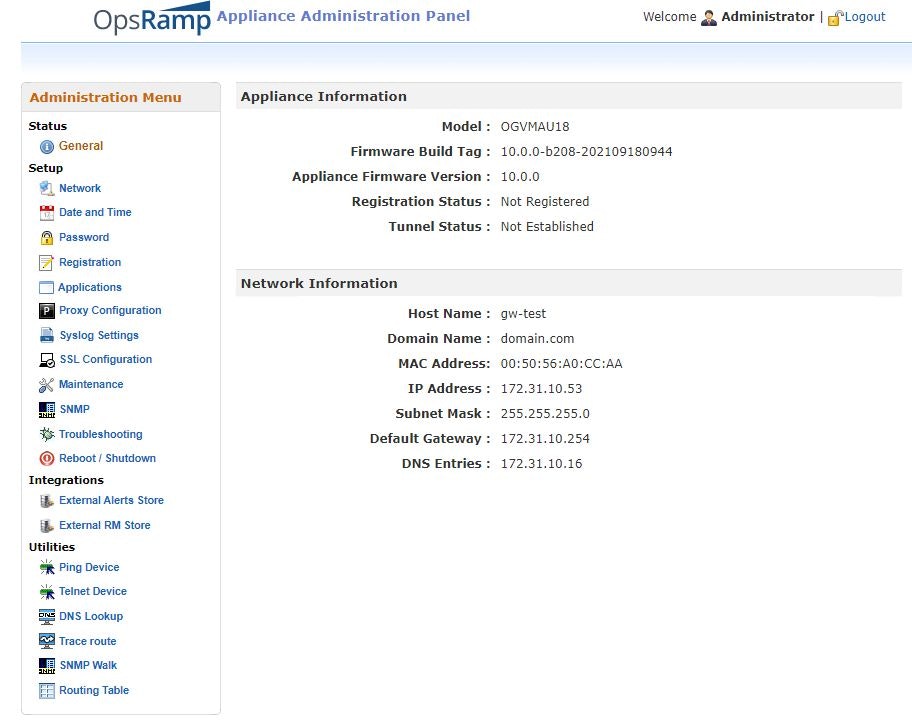Screen dimensions: 912x722
Task: Click the Date and Time calendar icon
Action: pyautogui.click(x=47, y=213)
